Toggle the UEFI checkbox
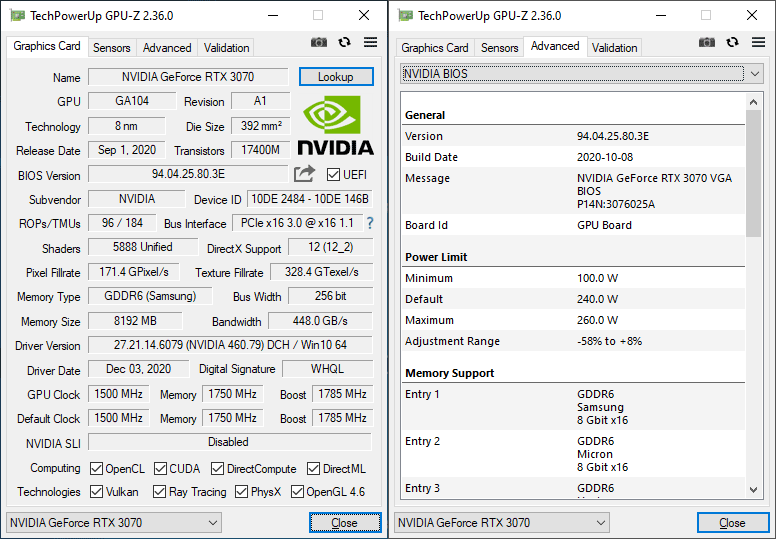Screen dimensions: 776x539 pyautogui.click(x=333, y=175)
